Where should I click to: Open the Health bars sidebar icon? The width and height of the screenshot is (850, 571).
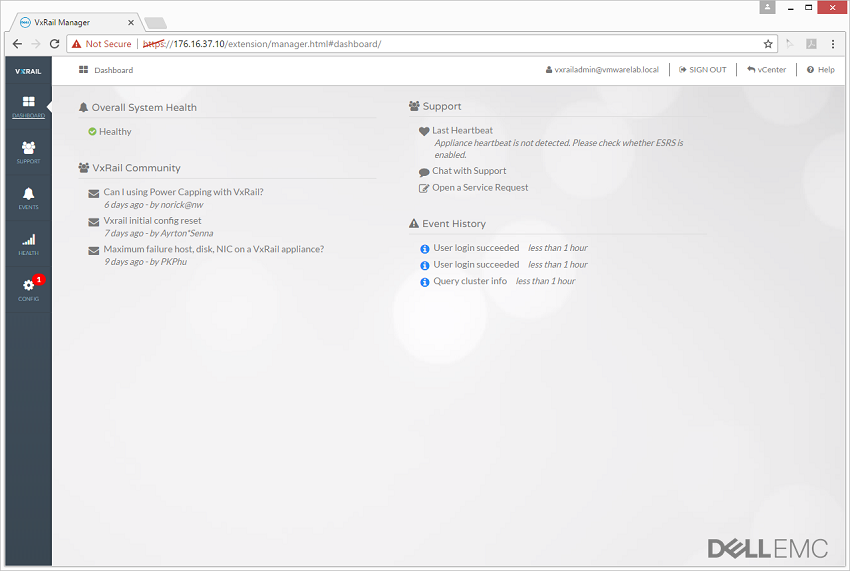click(x=28, y=240)
